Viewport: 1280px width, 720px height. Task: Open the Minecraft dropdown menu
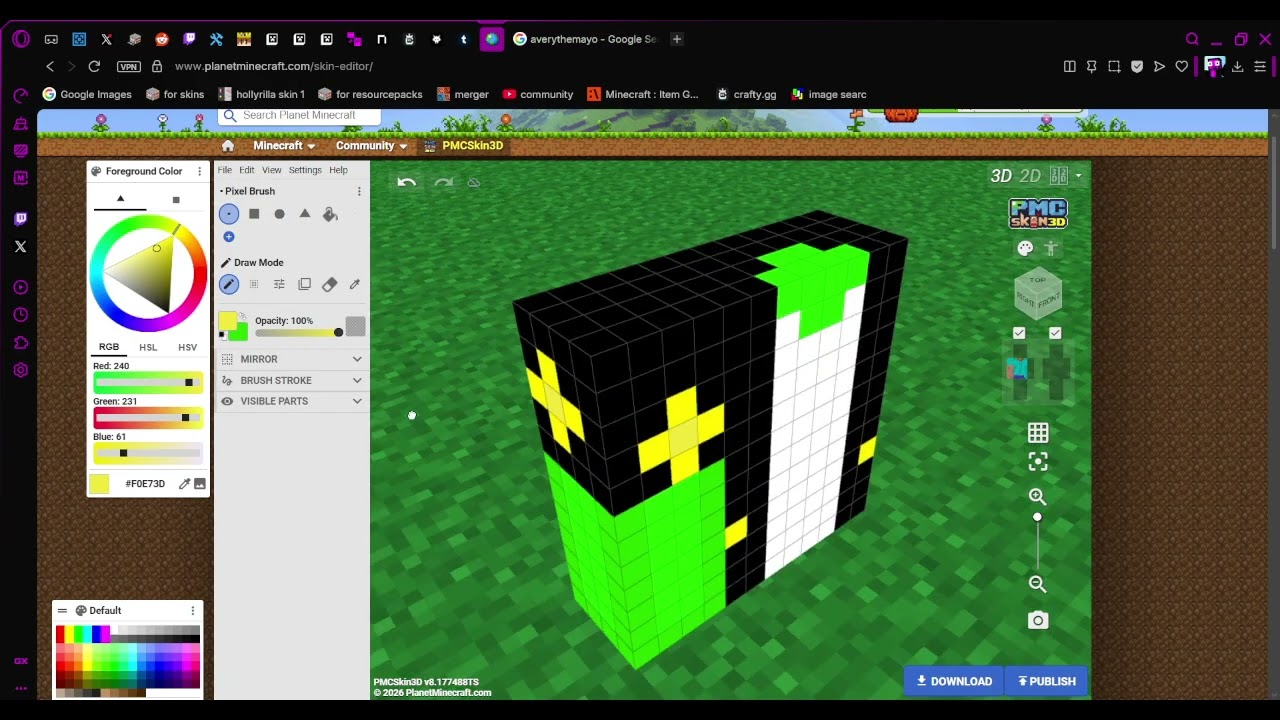tap(284, 145)
